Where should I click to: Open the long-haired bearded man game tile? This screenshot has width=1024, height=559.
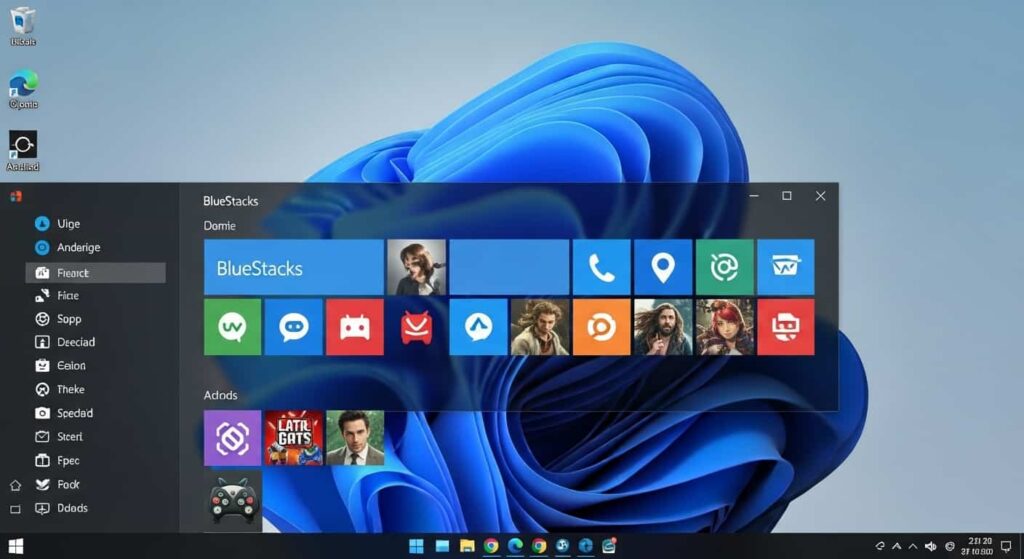pyautogui.click(x=663, y=327)
